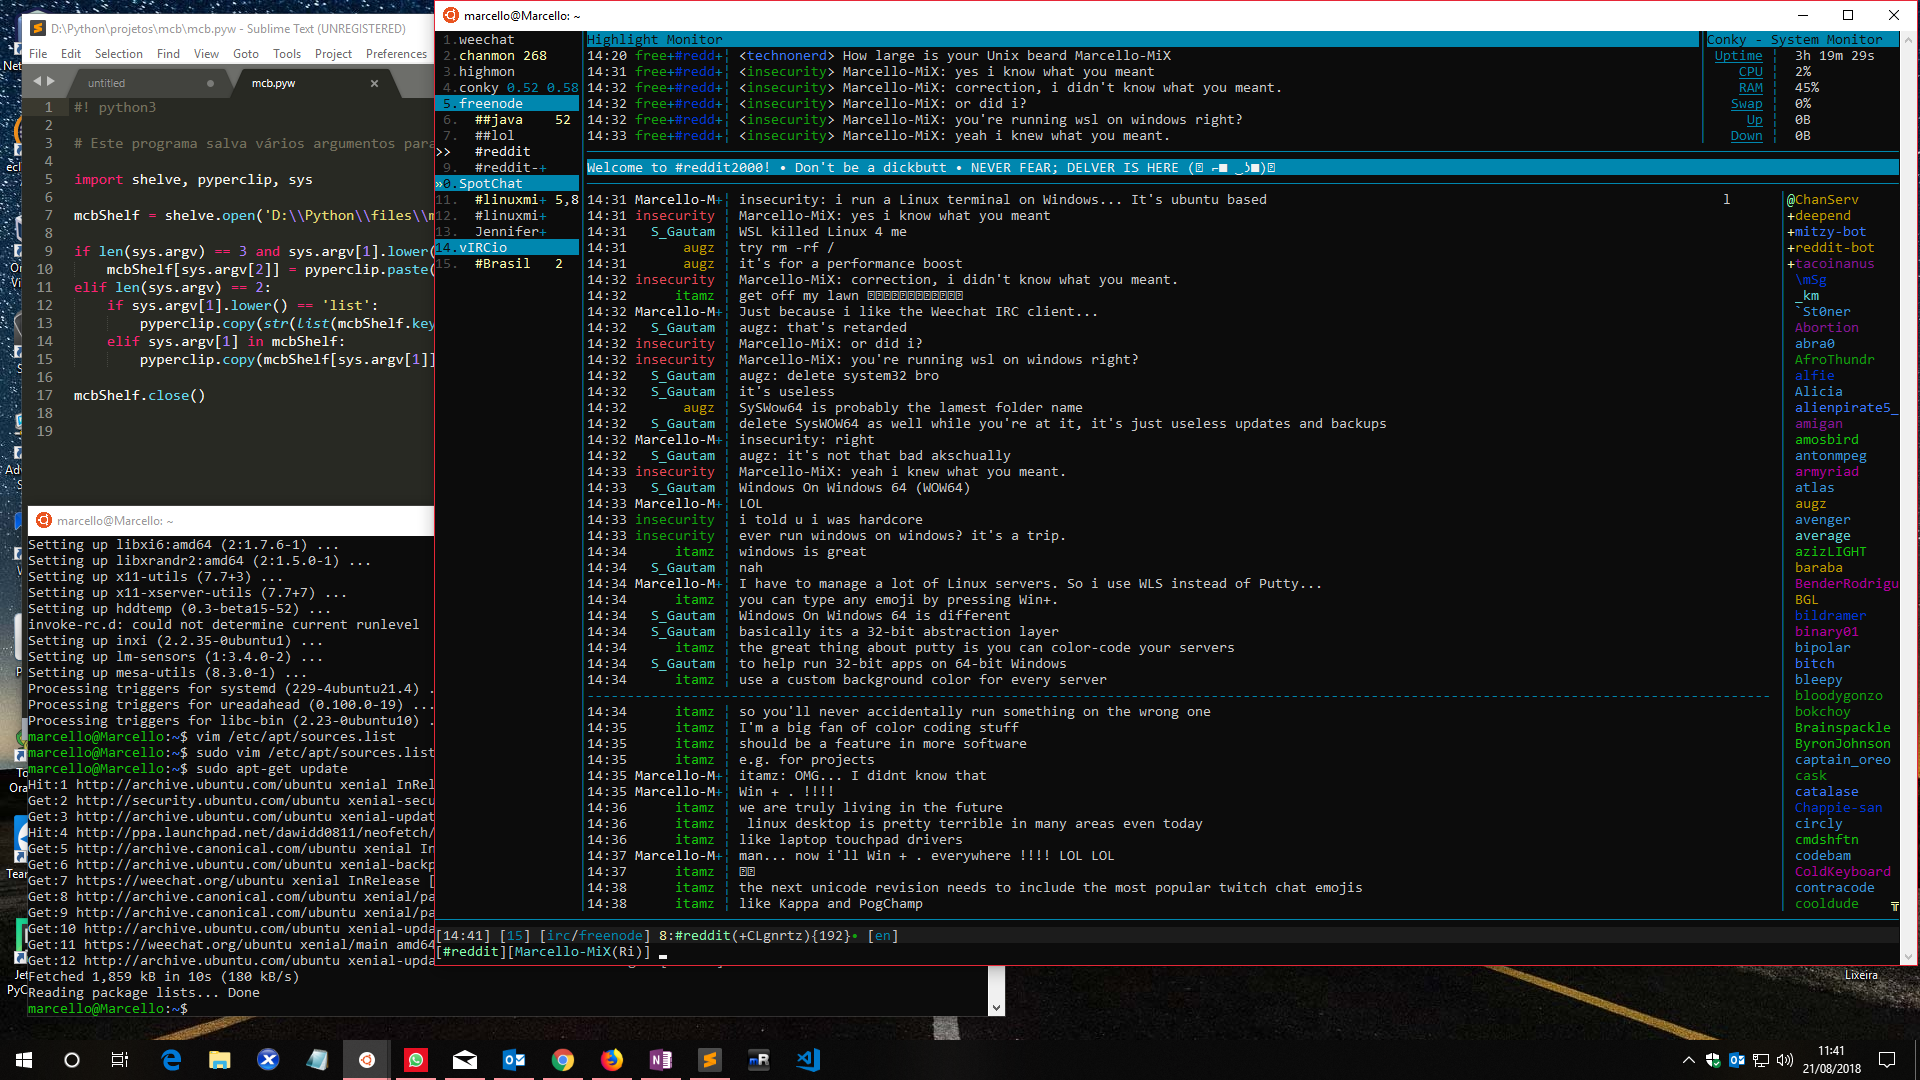The height and width of the screenshot is (1080, 1920).
Task: Switch to Sublime Text via taskbar icon
Action: pos(710,1060)
